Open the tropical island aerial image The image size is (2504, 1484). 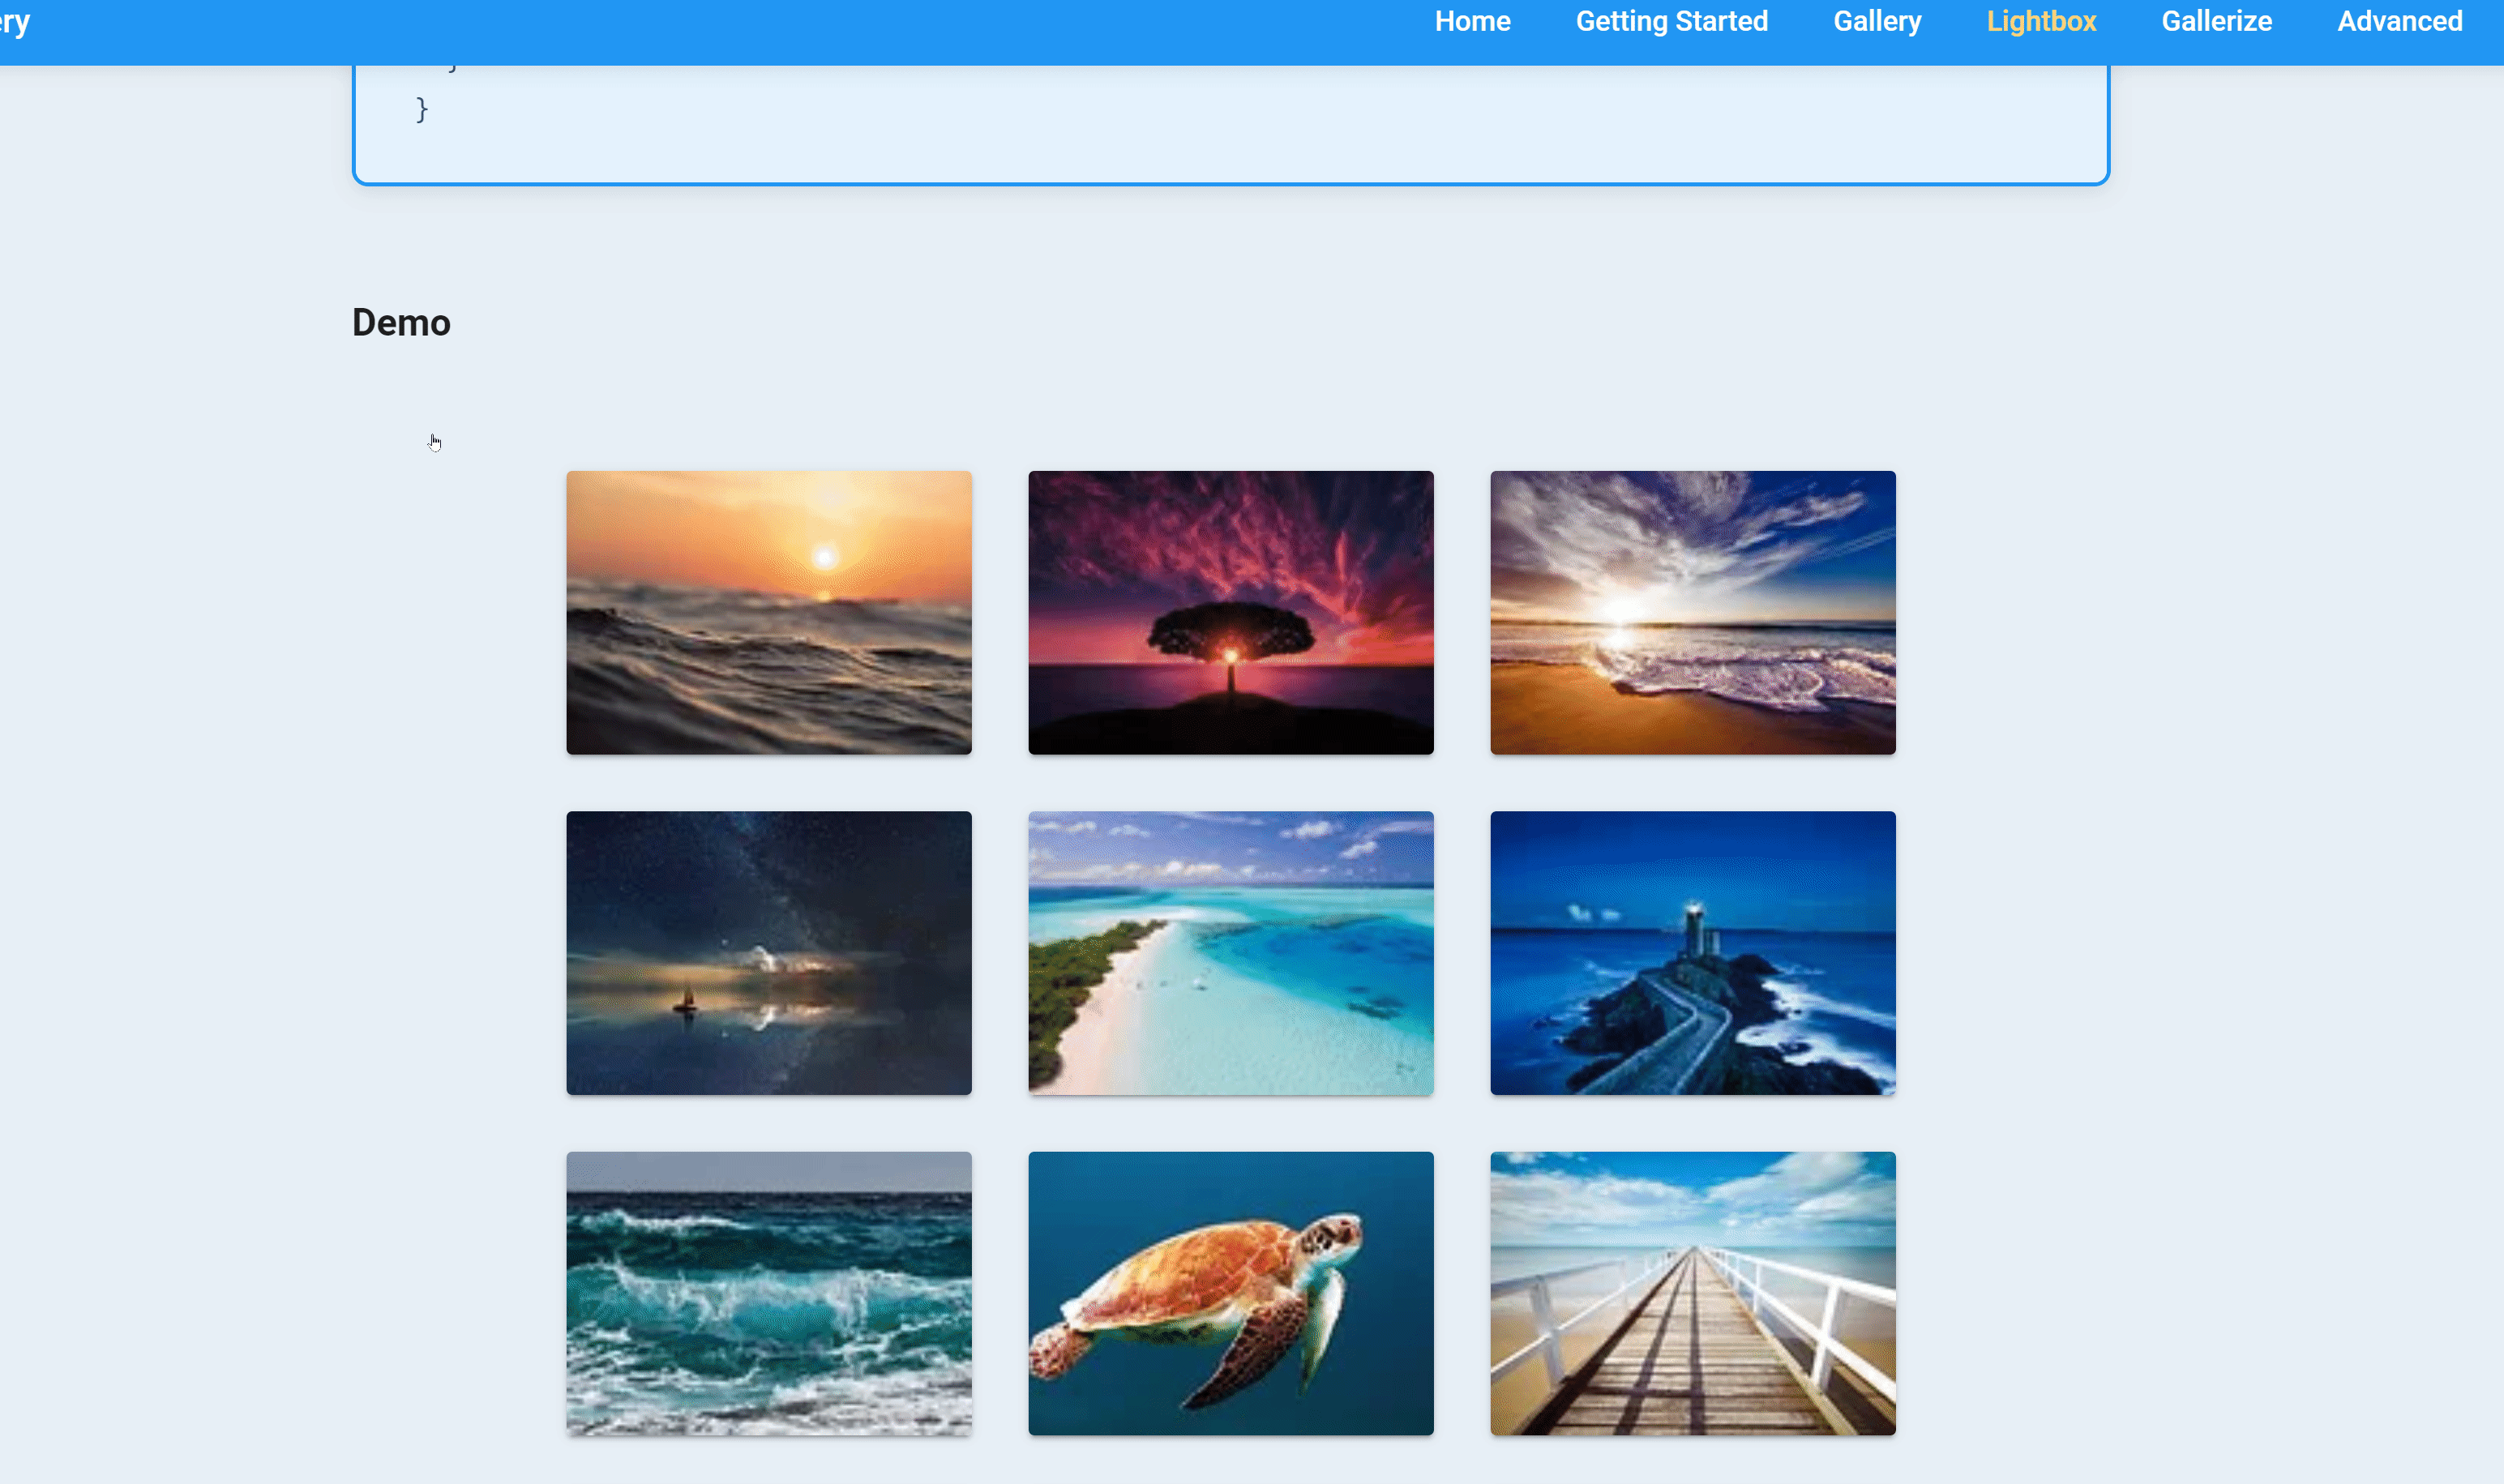(x=1231, y=952)
